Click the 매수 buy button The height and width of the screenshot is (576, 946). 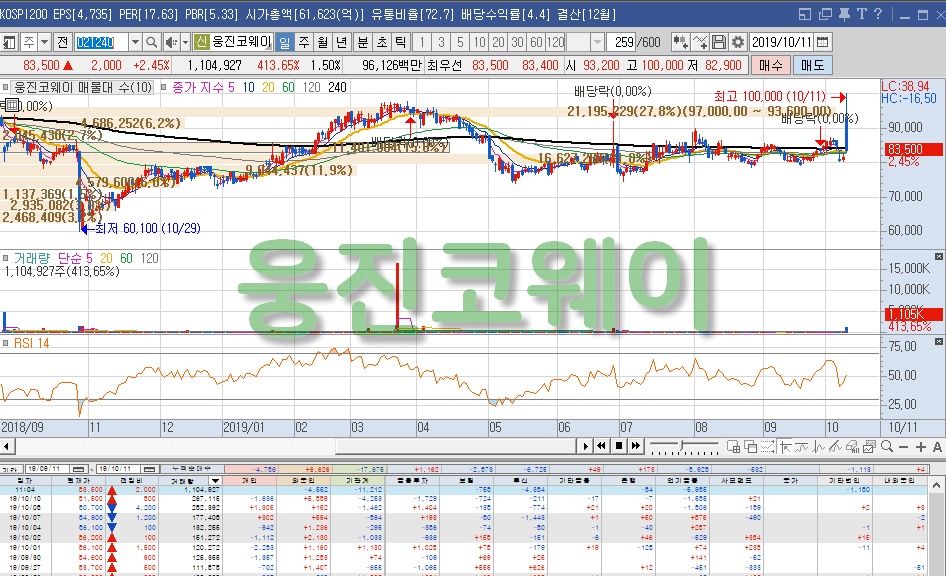point(770,65)
